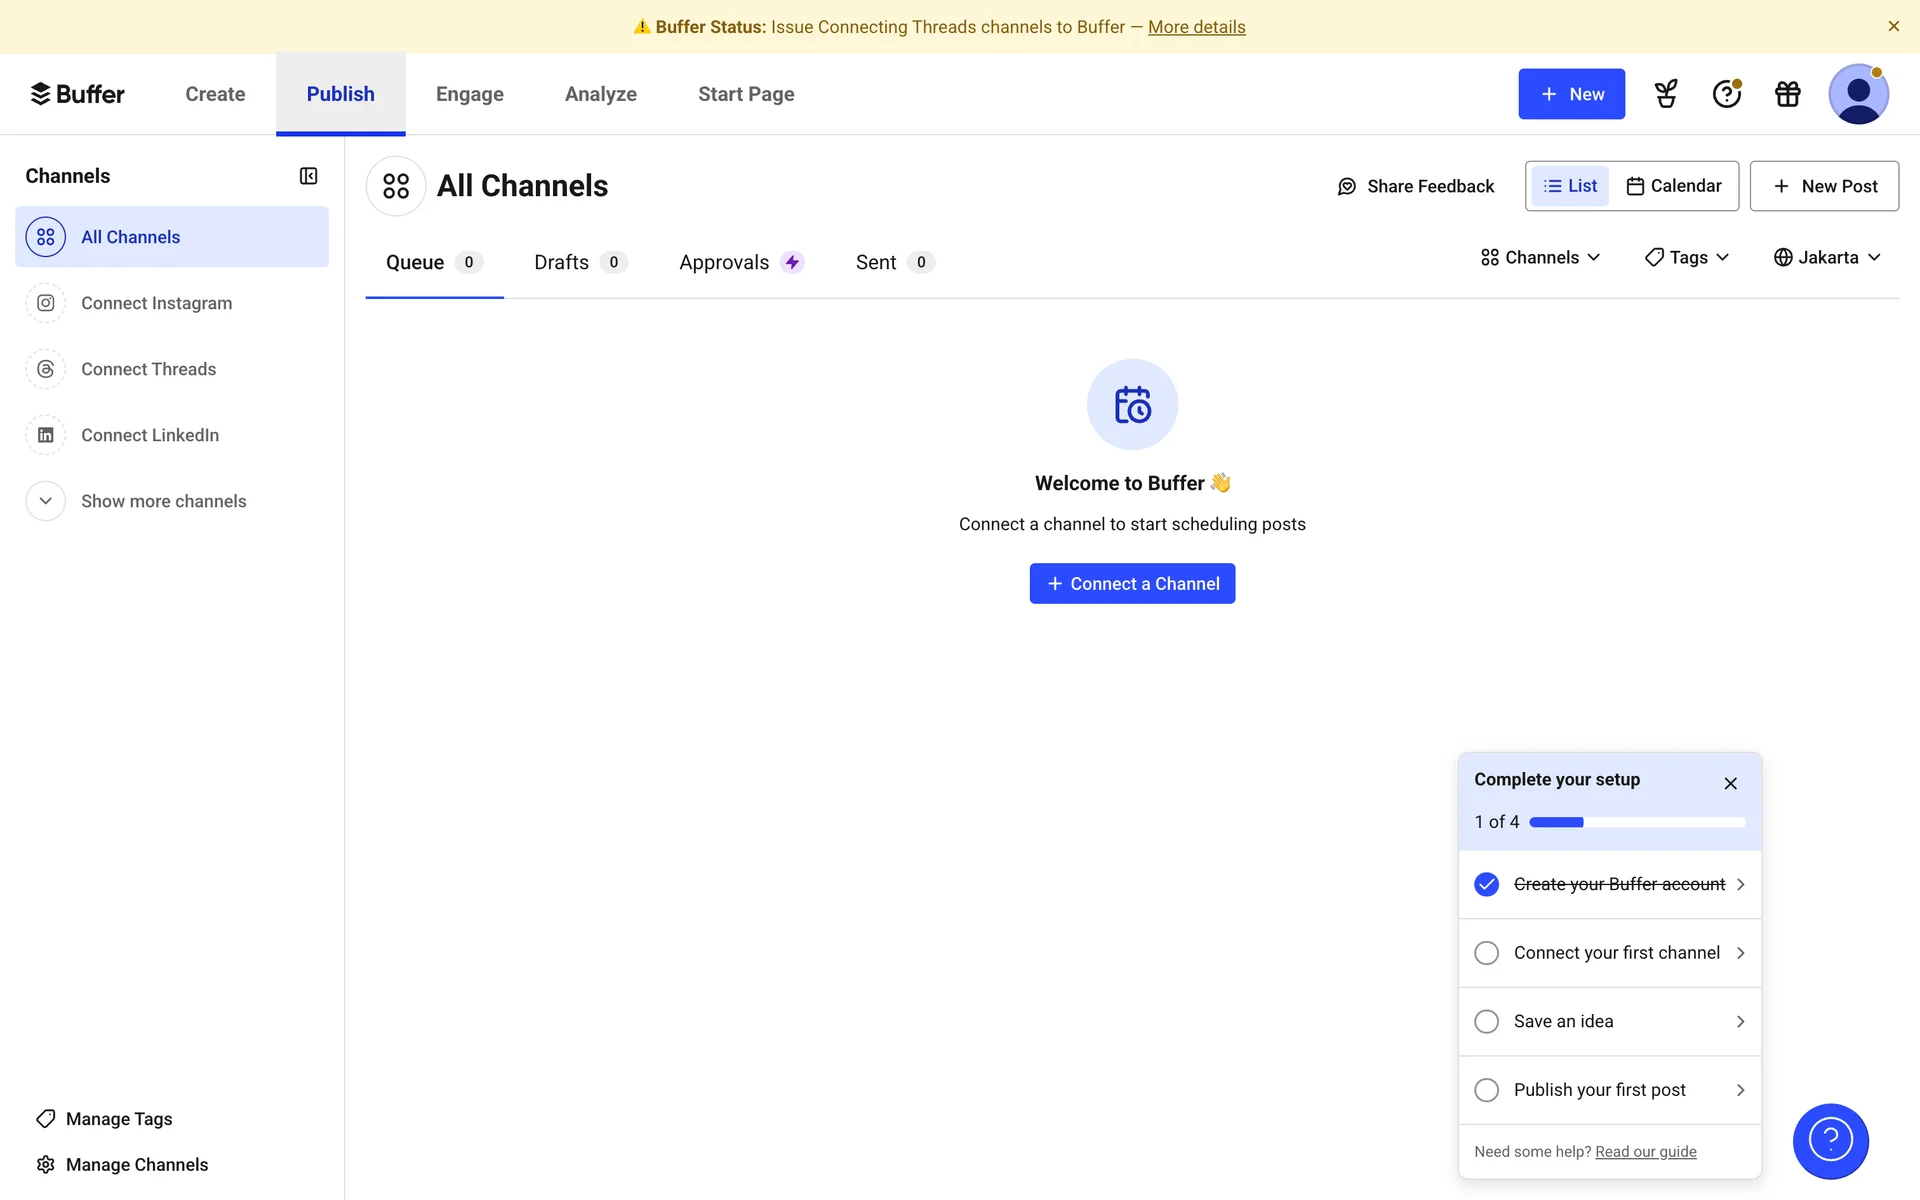Image resolution: width=1920 pixels, height=1200 pixels.
Task: Click the Connect Threads icon
Action: pyautogui.click(x=46, y=369)
